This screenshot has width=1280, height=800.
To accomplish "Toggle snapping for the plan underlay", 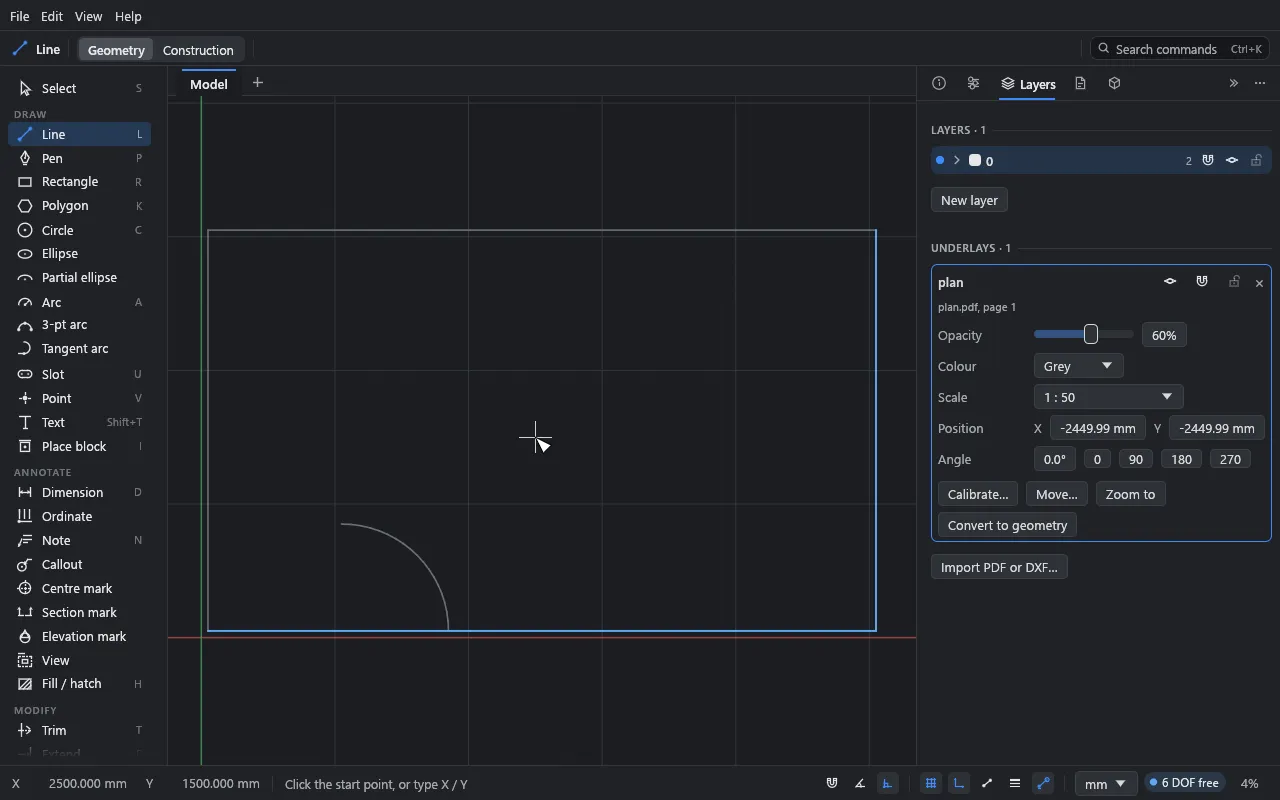I will [1202, 282].
